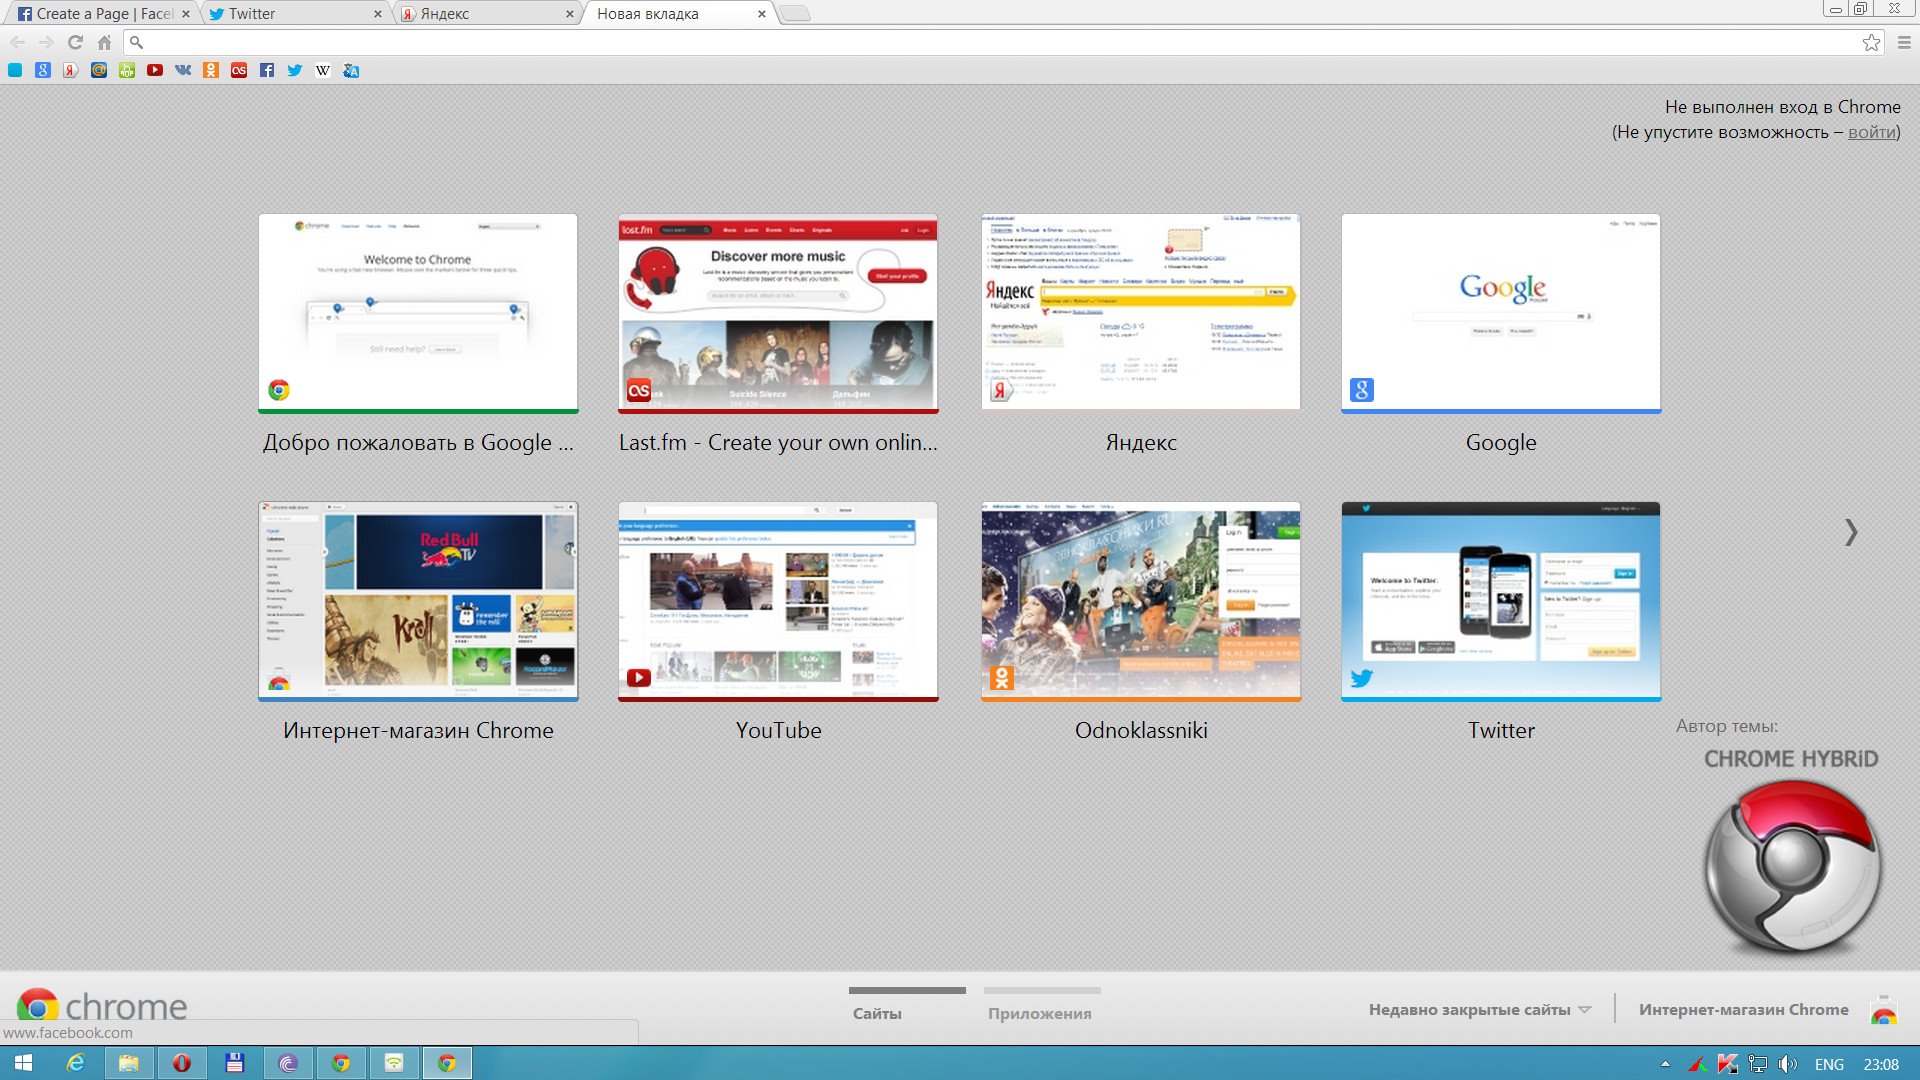Open the first blue square bookmark icon

pos(15,70)
